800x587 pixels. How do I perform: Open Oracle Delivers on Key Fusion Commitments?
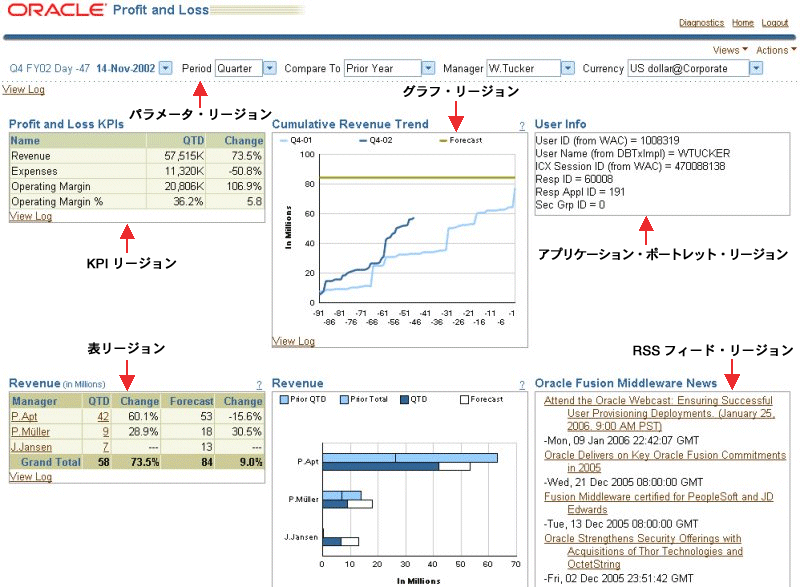(665, 462)
